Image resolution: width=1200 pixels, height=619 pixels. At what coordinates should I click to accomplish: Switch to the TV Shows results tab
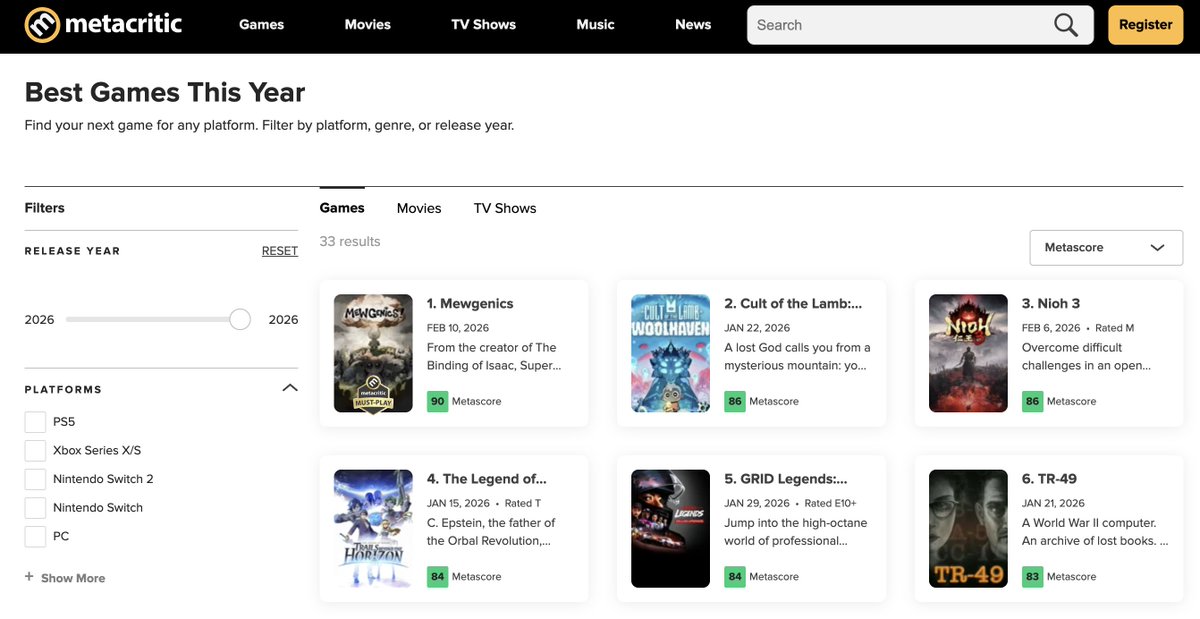click(x=505, y=208)
